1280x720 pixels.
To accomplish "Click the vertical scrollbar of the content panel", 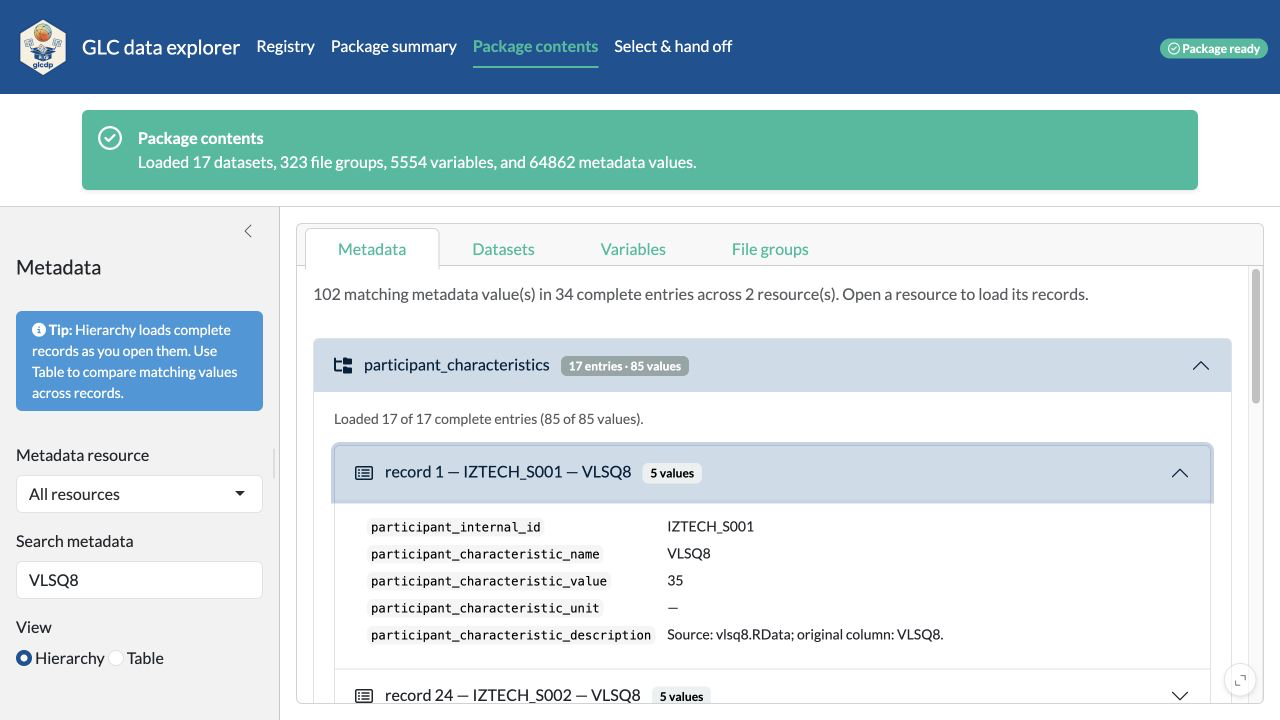I will pyautogui.click(x=1257, y=337).
